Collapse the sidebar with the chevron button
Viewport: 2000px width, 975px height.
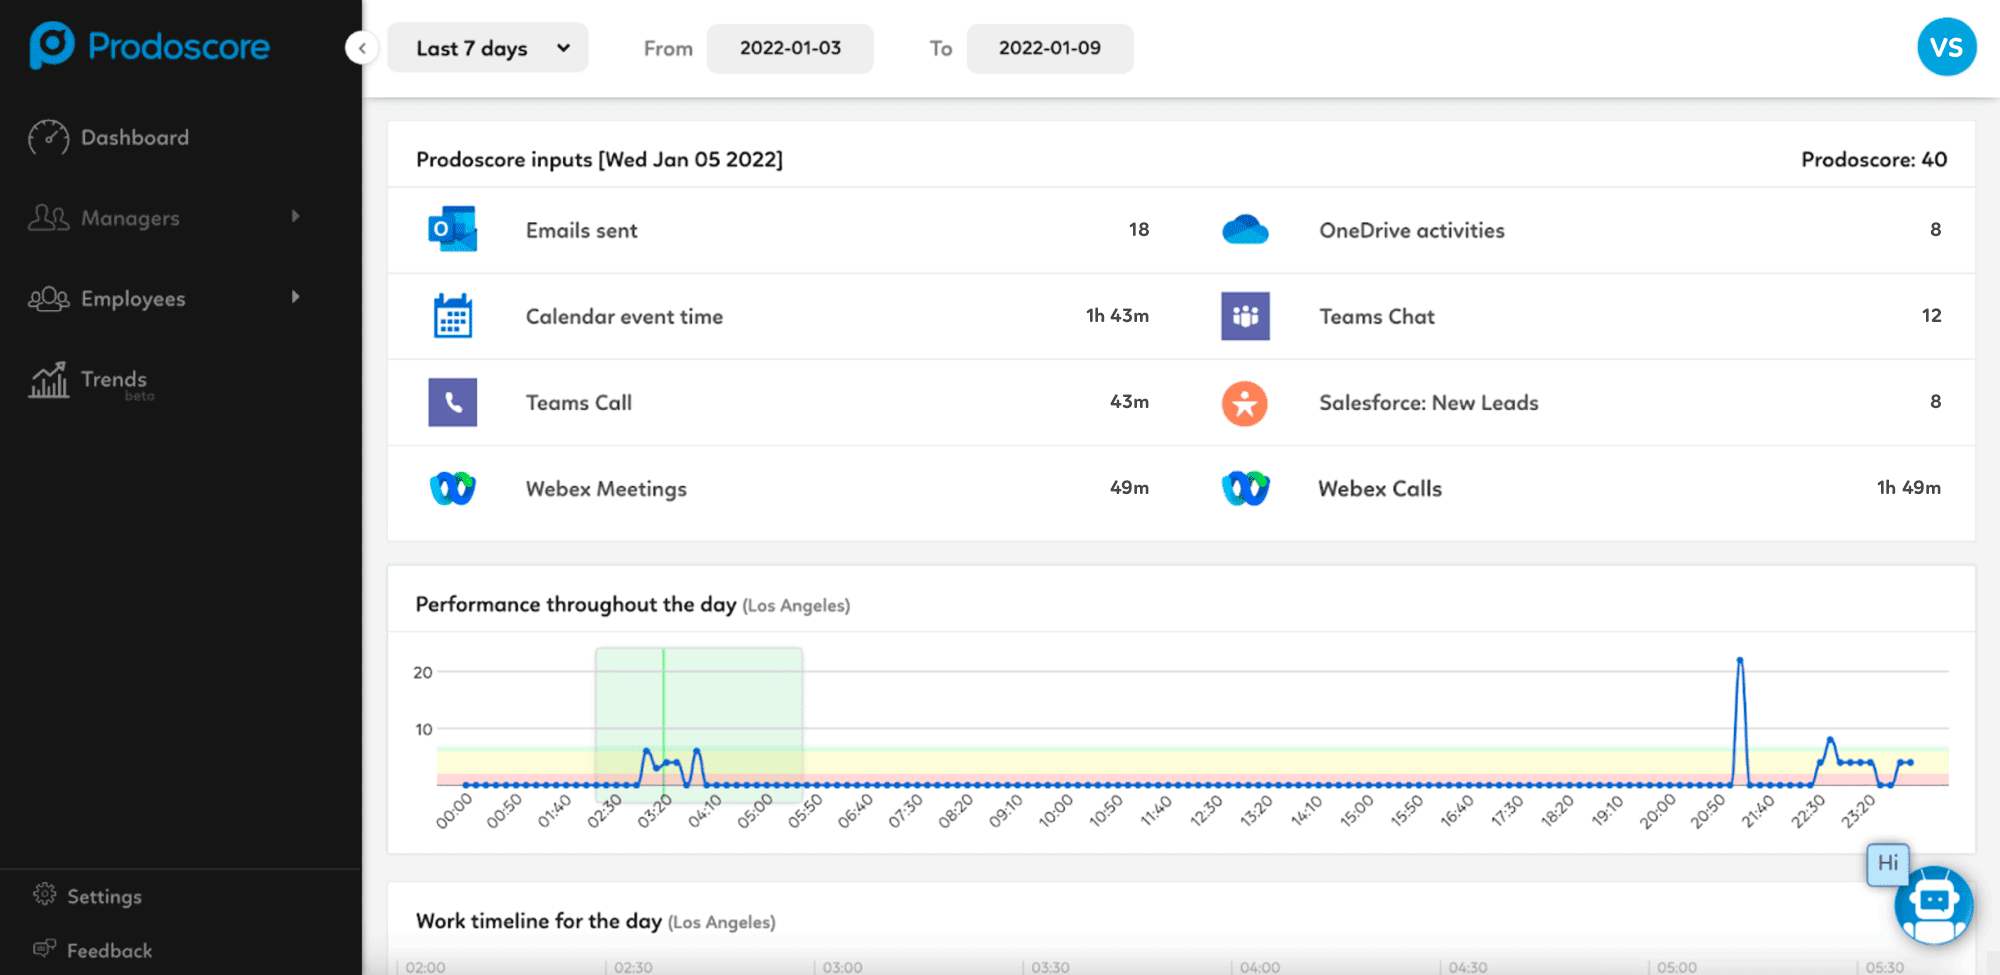(362, 47)
